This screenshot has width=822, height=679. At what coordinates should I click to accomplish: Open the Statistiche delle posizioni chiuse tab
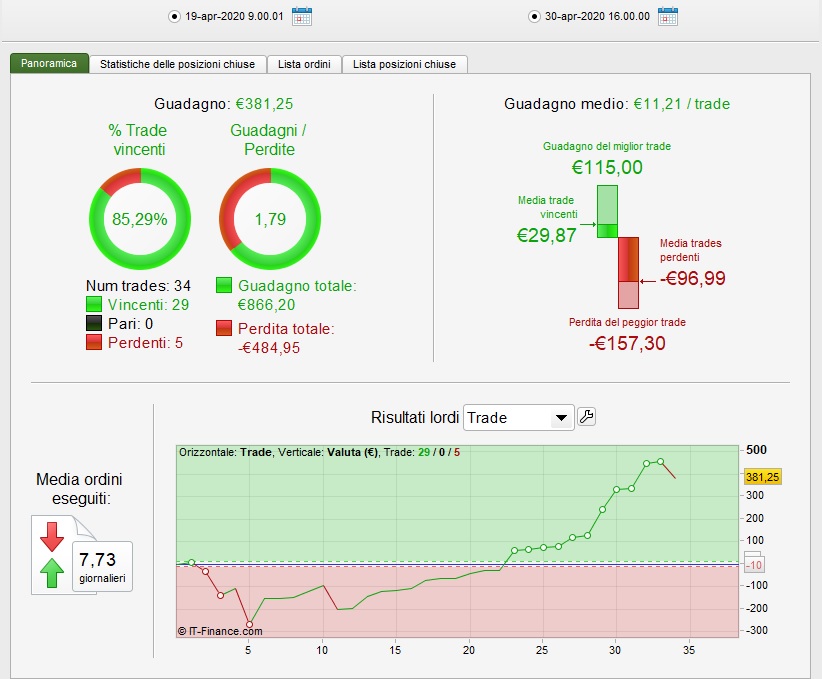click(x=177, y=64)
